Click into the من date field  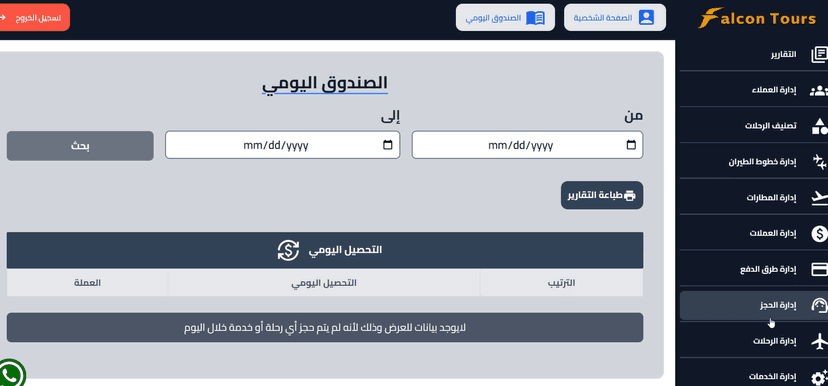(x=527, y=145)
